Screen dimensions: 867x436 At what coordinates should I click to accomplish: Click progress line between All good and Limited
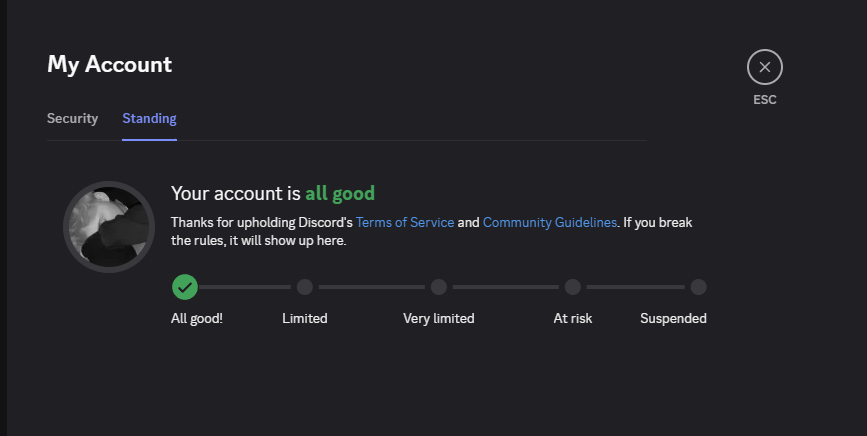(x=245, y=287)
